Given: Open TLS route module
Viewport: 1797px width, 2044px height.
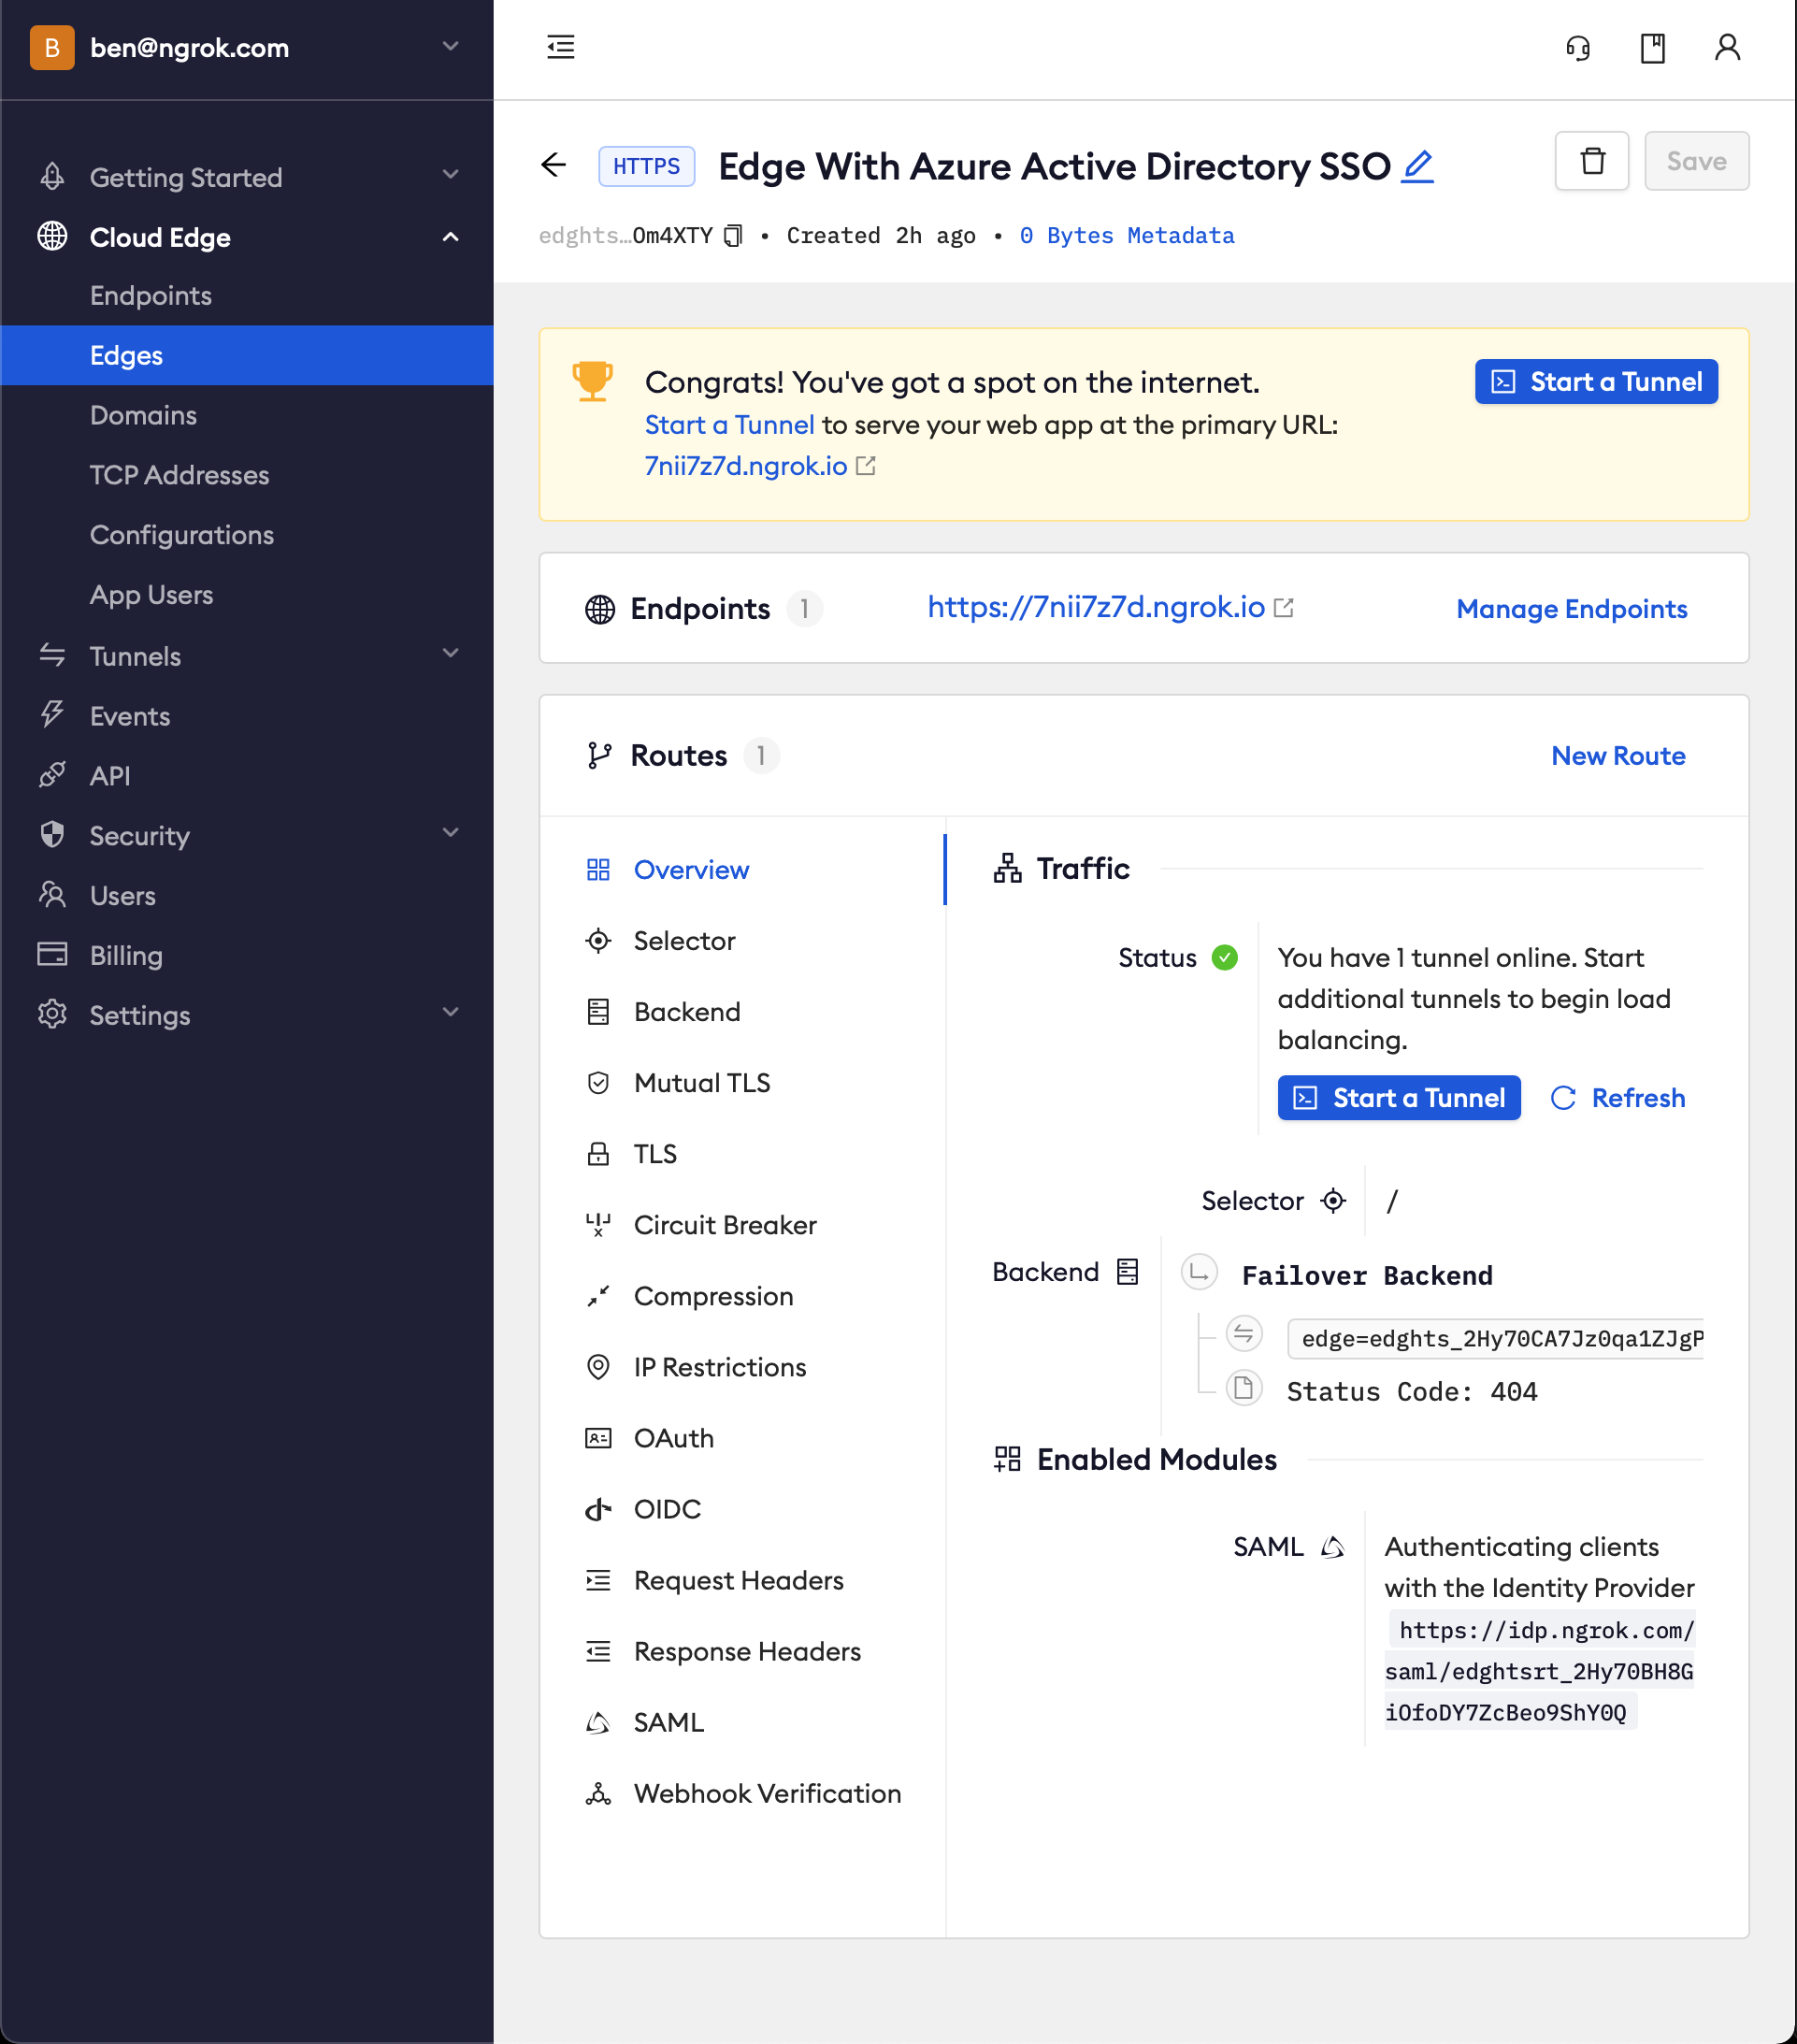Looking at the screenshot, I should pos(744,1153).
